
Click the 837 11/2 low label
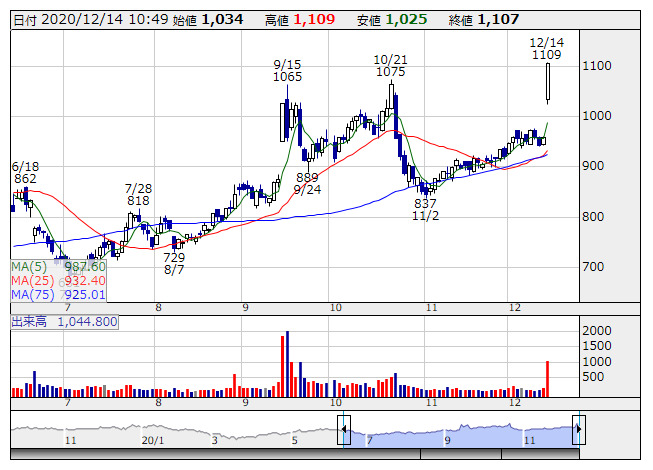(x=425, y=210)
